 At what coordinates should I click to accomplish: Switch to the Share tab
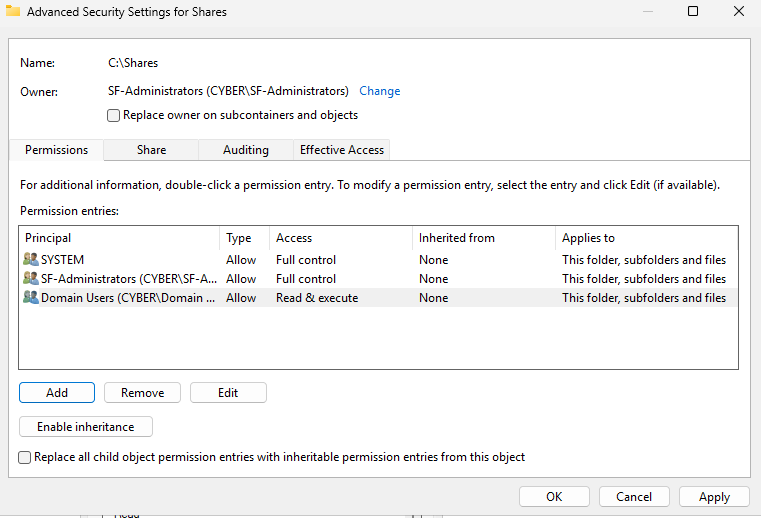coord(152,150)
